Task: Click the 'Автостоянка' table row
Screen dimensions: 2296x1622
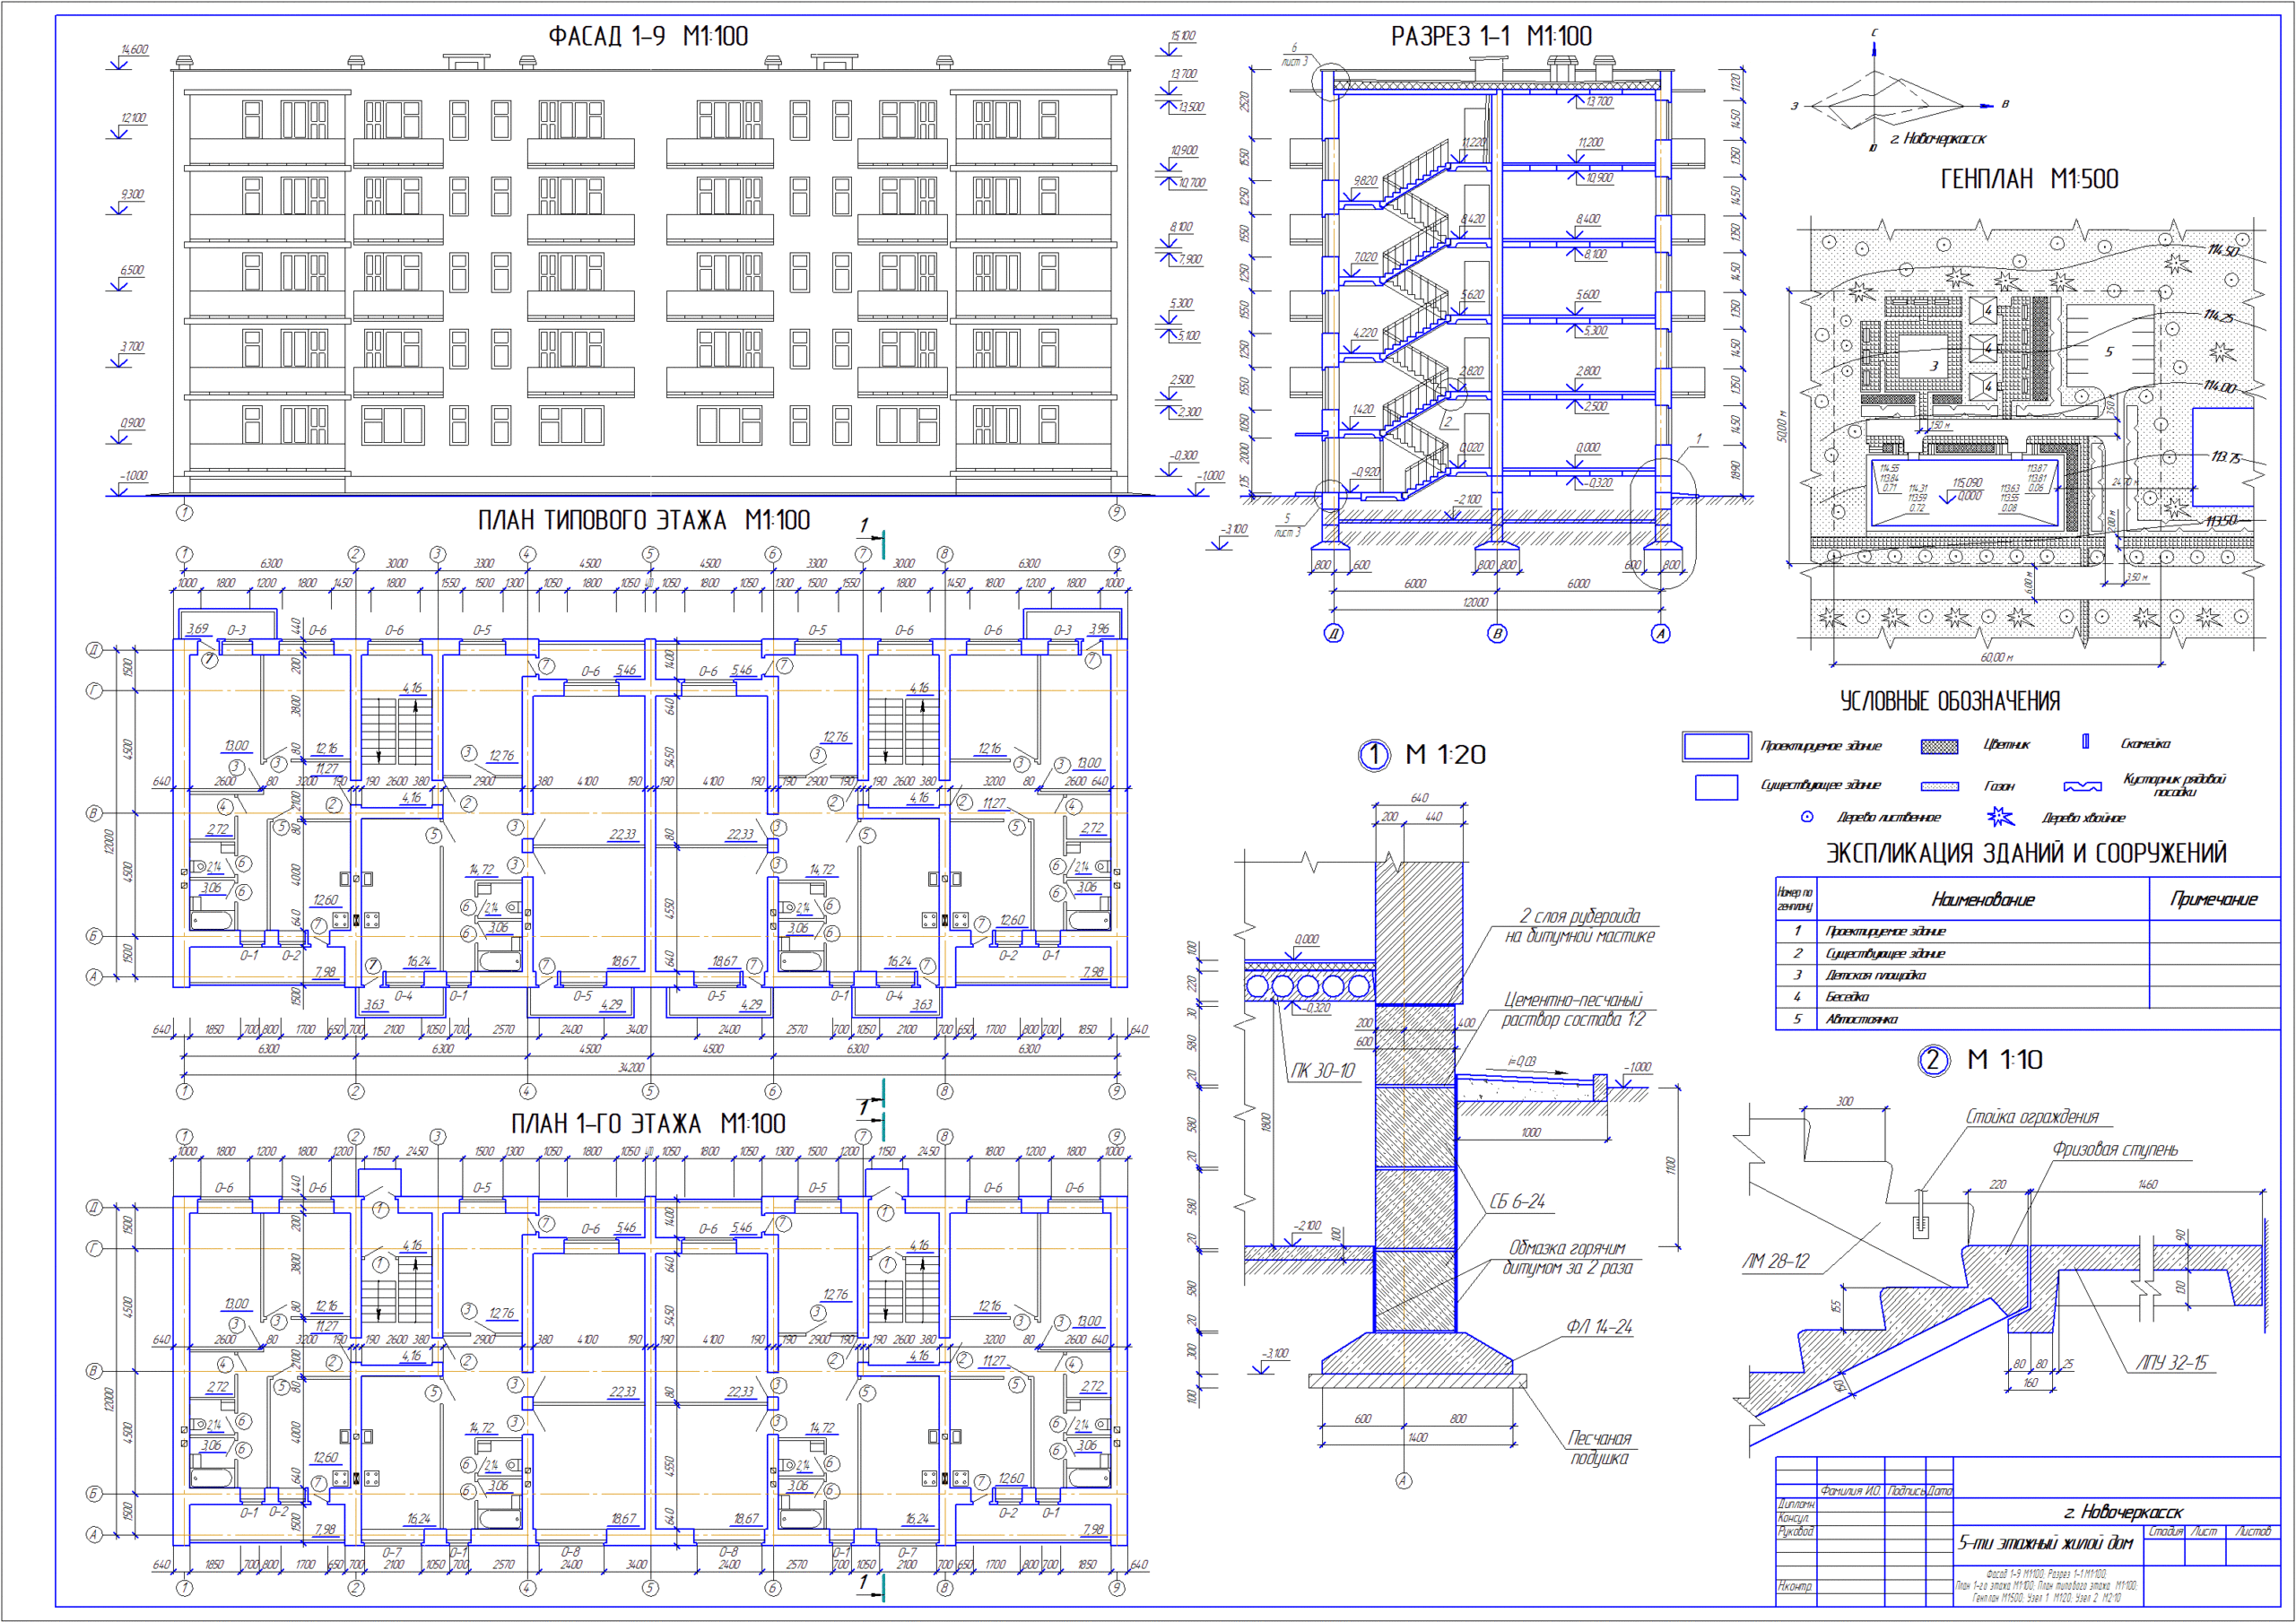Action: click(x=2028, y=1019)
